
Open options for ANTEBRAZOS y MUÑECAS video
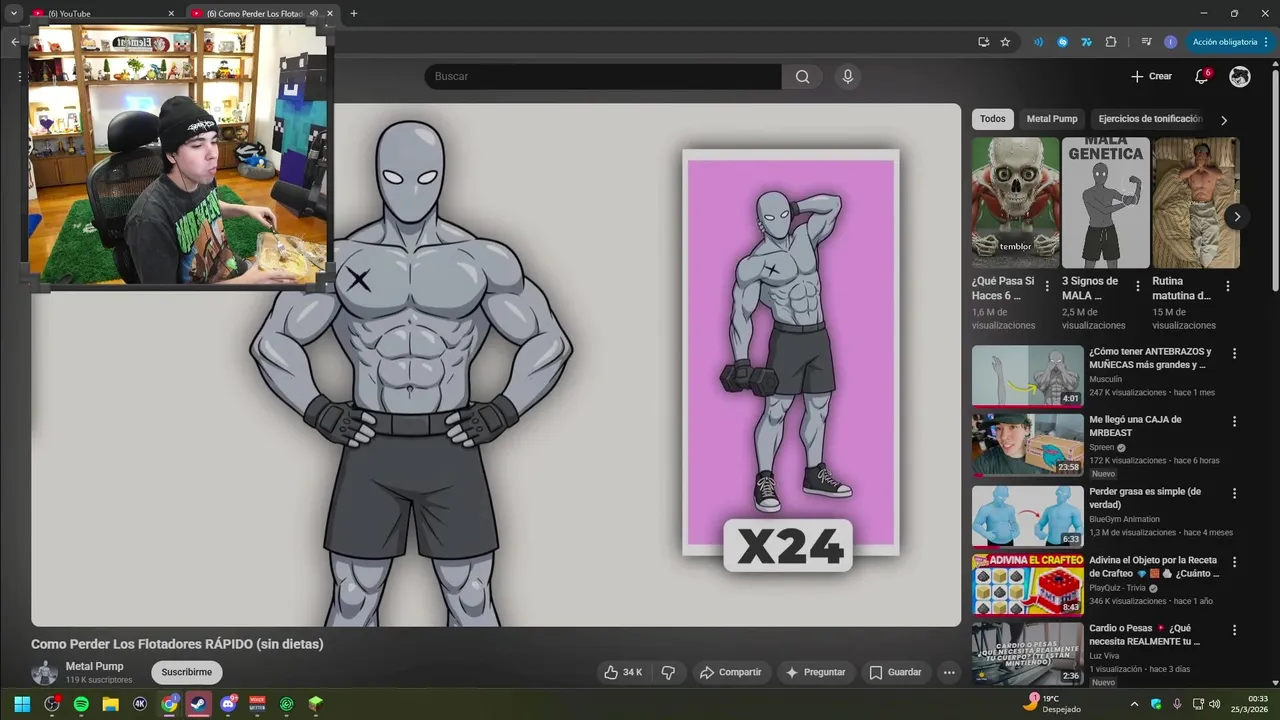point(1234,354)
